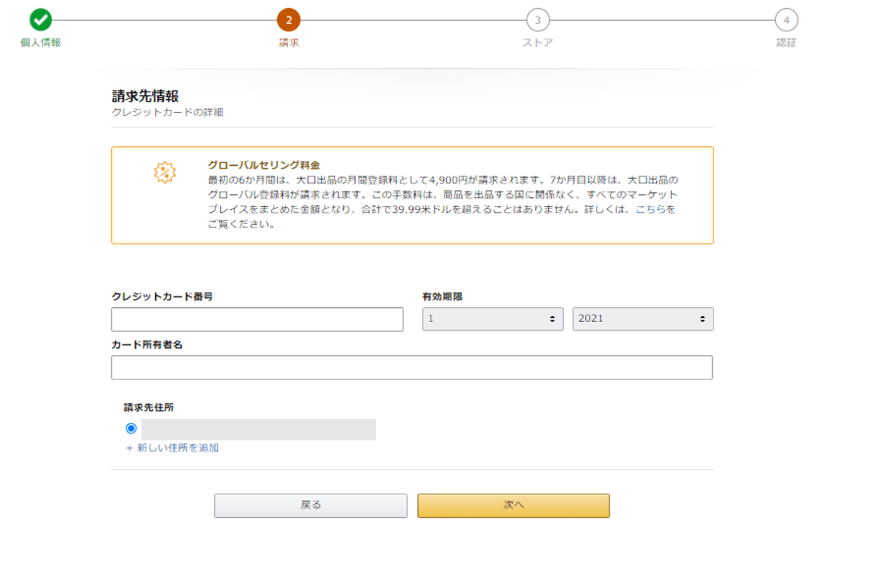
Task: Go to the 個人情報 step label
Action: [x=40, y=43]
